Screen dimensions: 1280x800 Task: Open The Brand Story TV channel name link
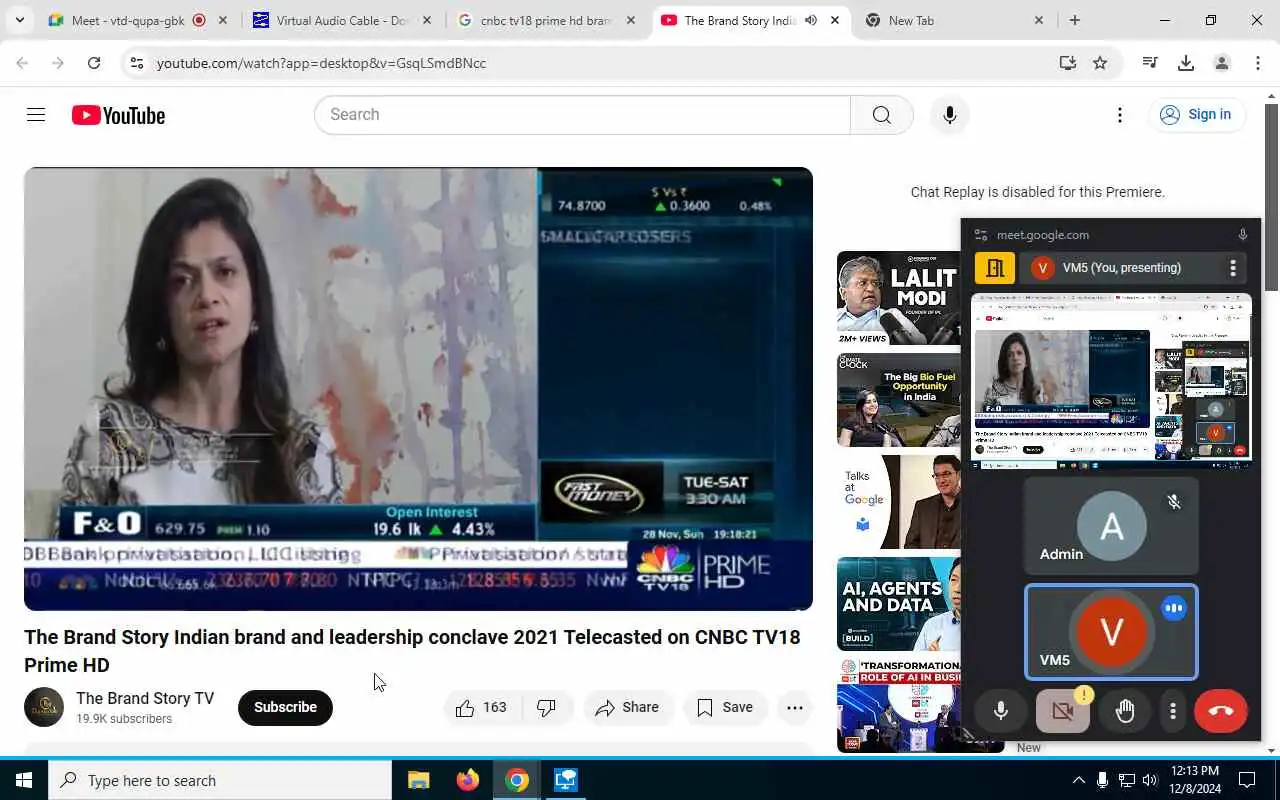pyautogui.click(x=145, y=698)
